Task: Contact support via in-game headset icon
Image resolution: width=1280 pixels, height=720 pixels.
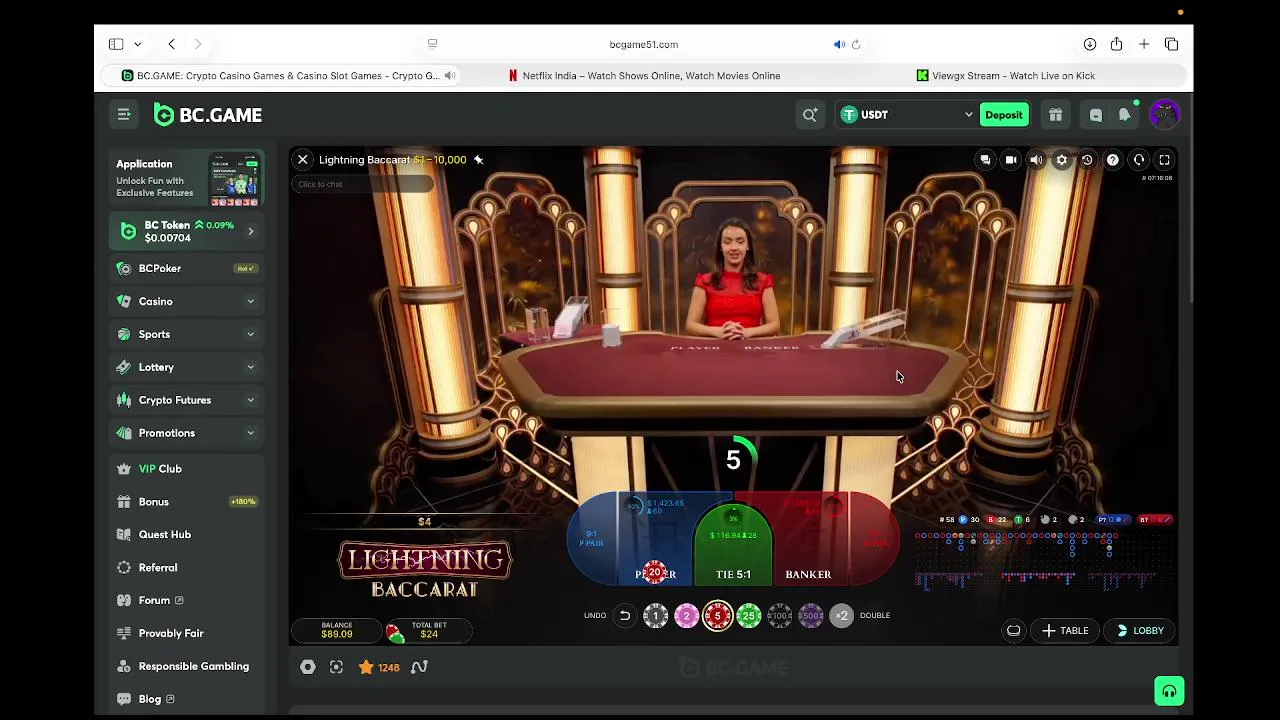Action: click(1139, 160)
